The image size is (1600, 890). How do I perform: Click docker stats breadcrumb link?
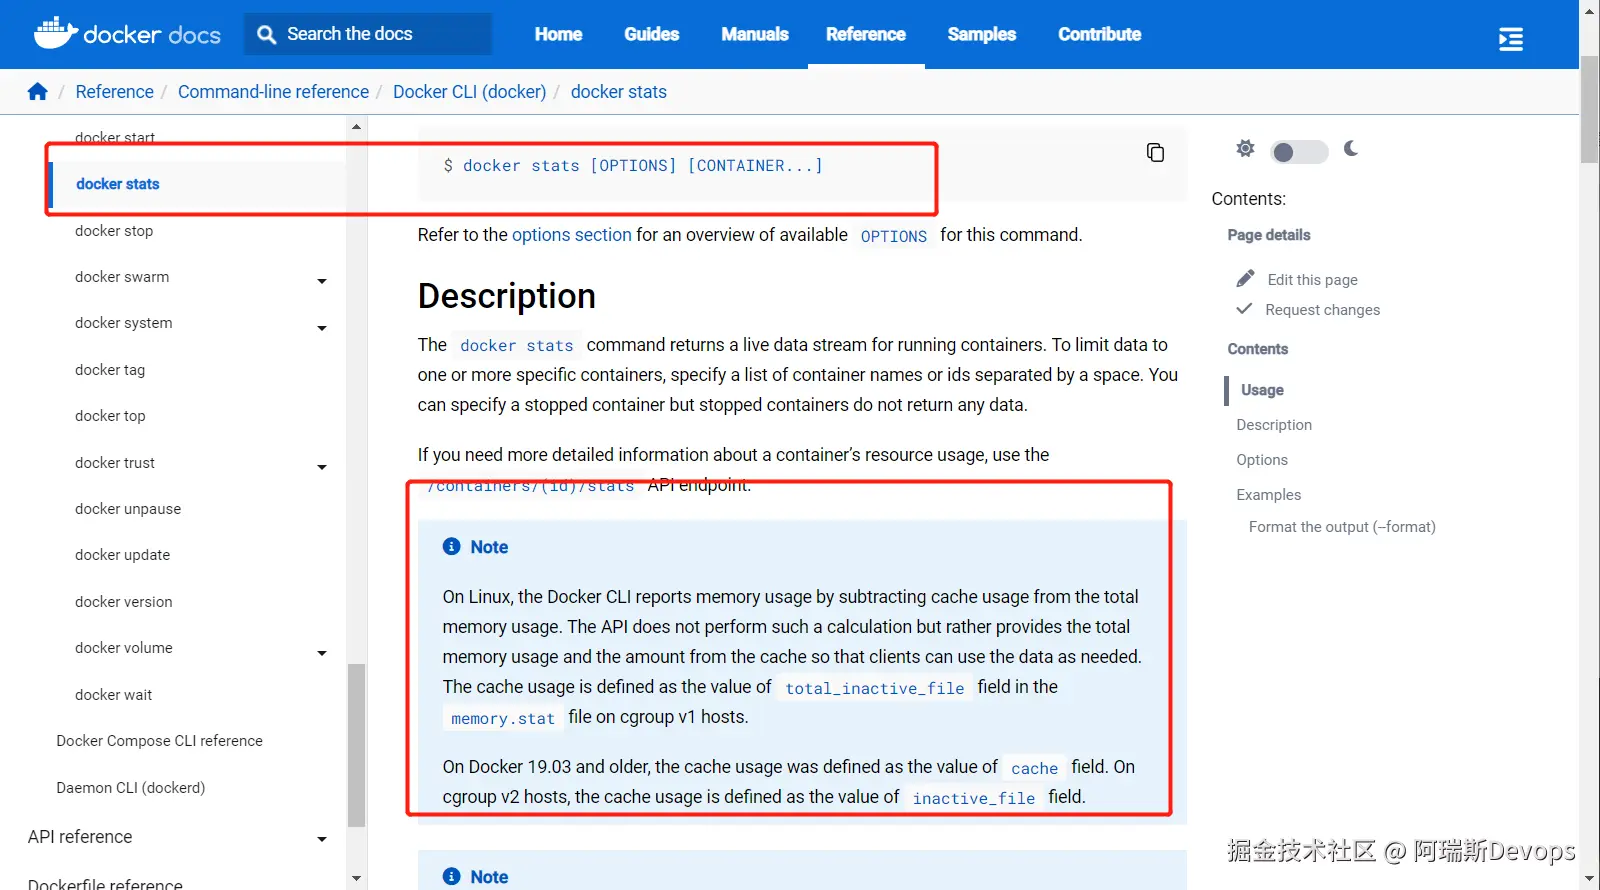click(619, 92)
